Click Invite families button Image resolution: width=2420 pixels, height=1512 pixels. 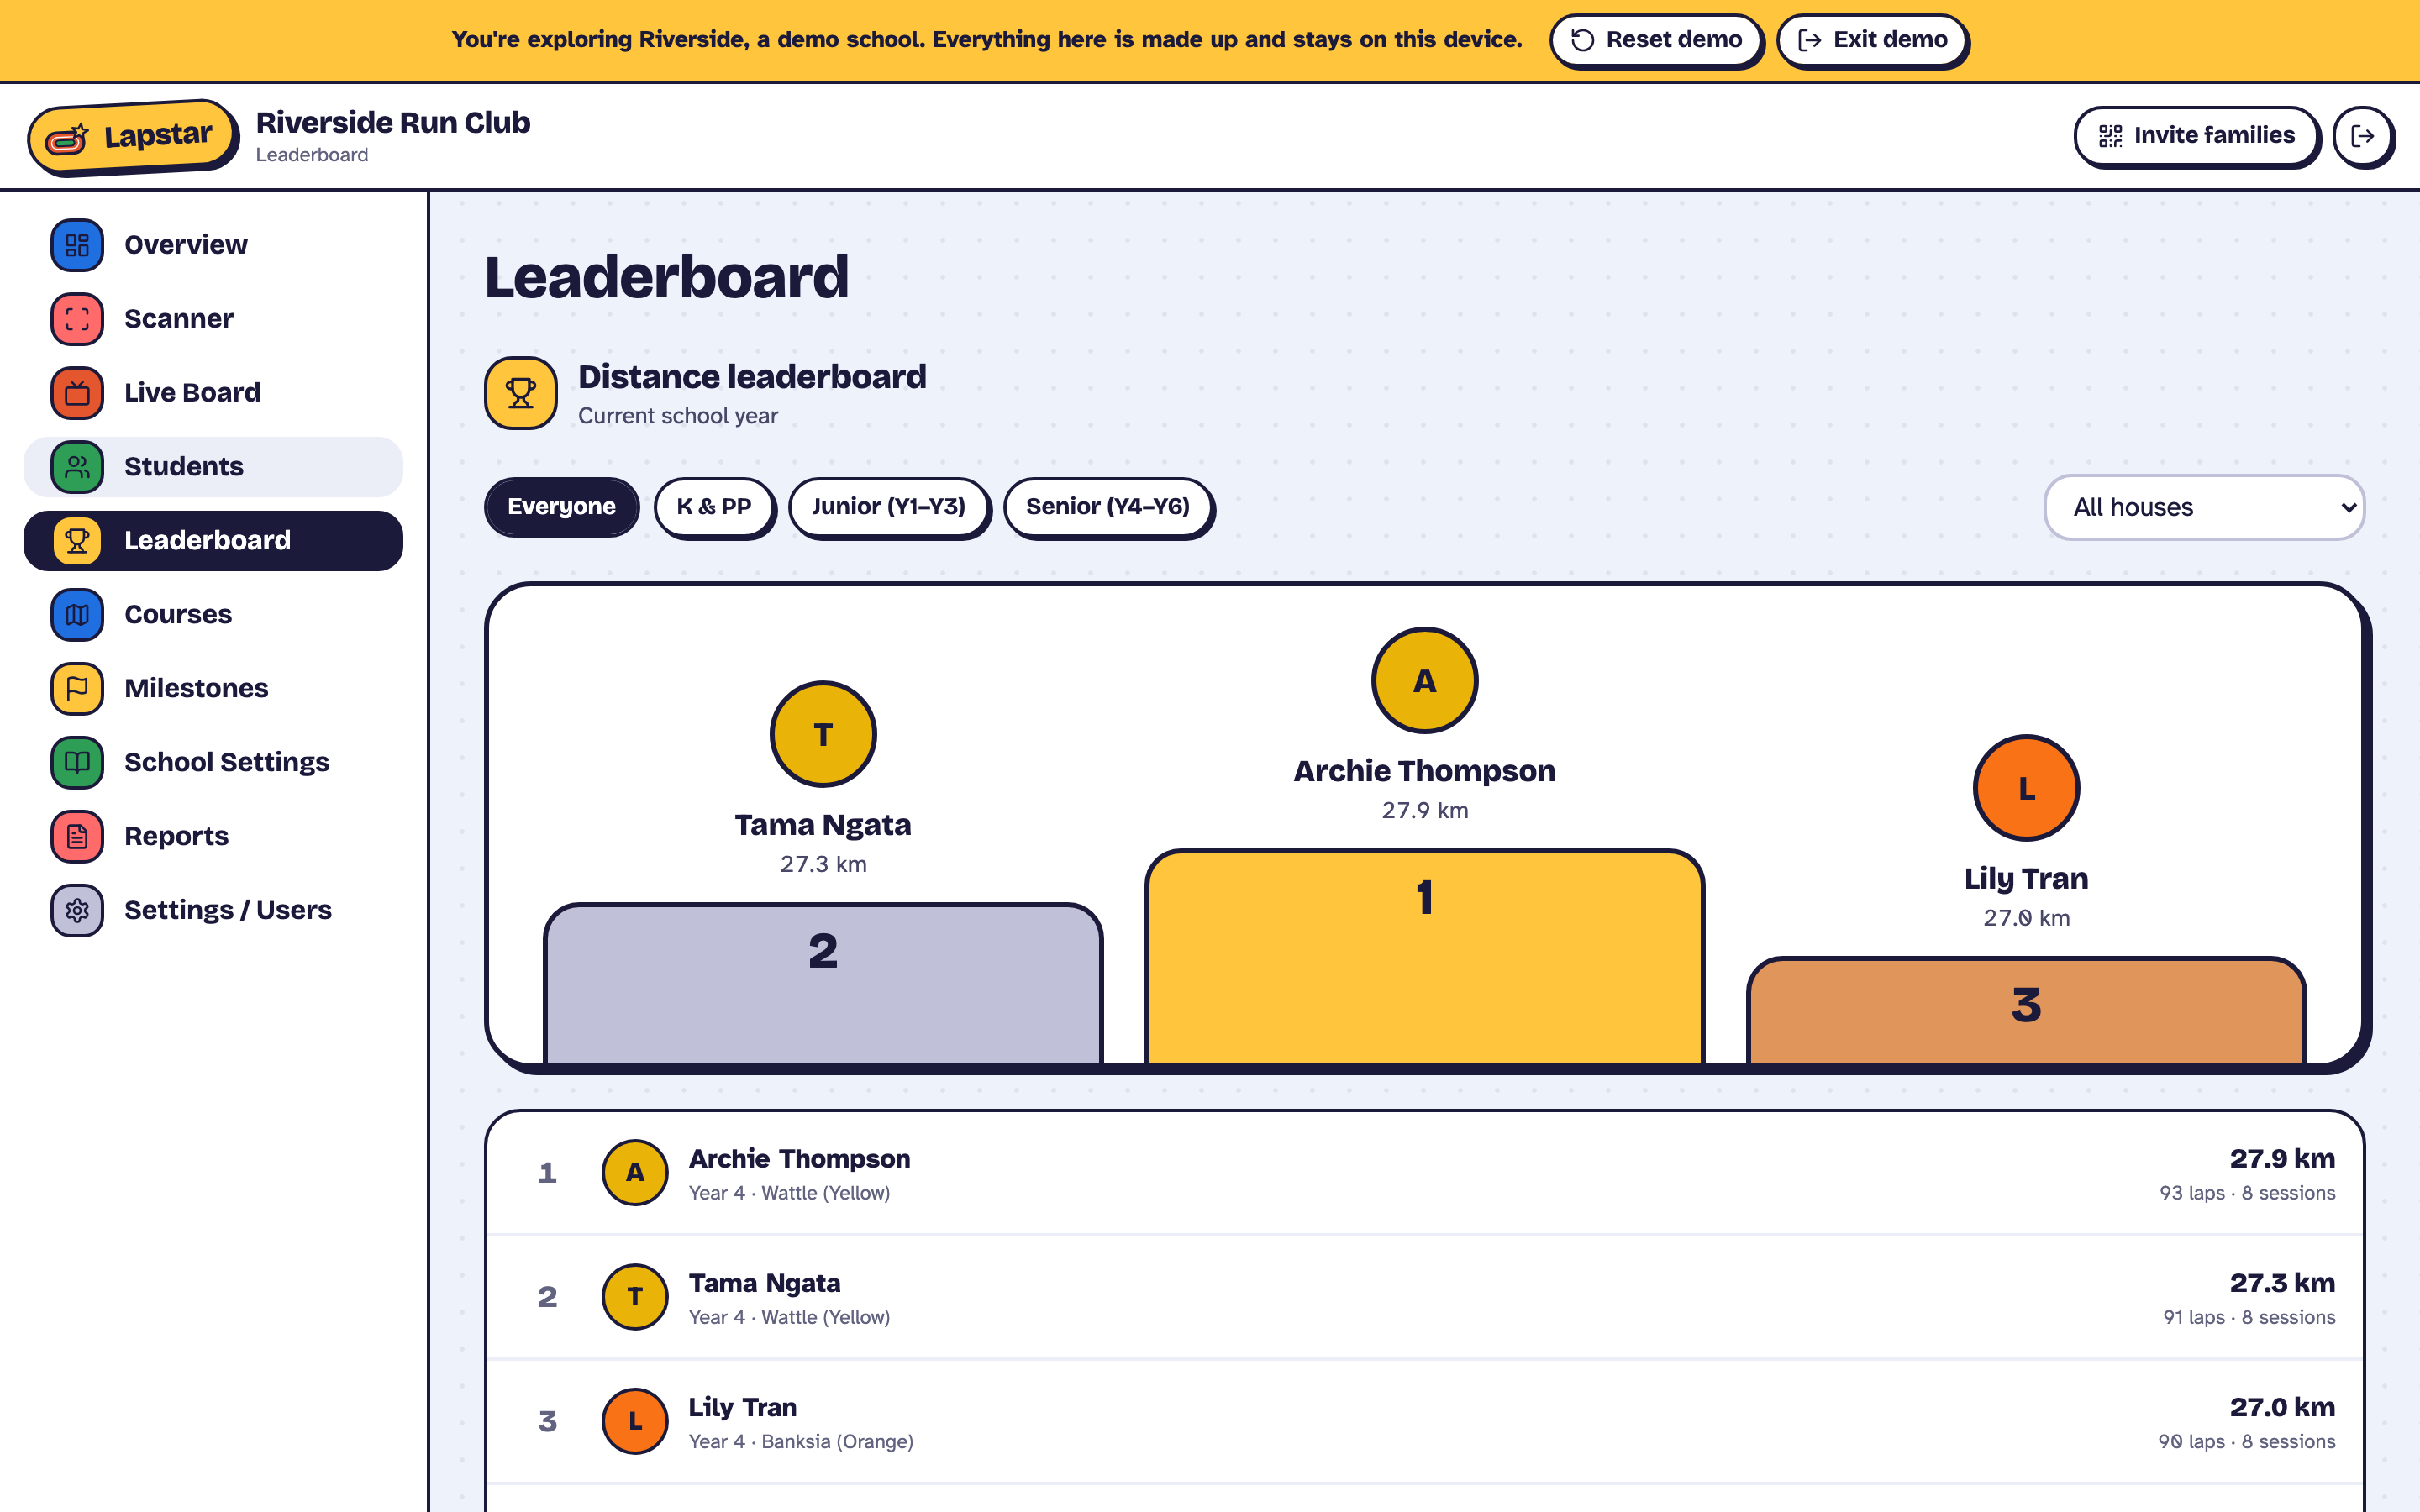2197,136
